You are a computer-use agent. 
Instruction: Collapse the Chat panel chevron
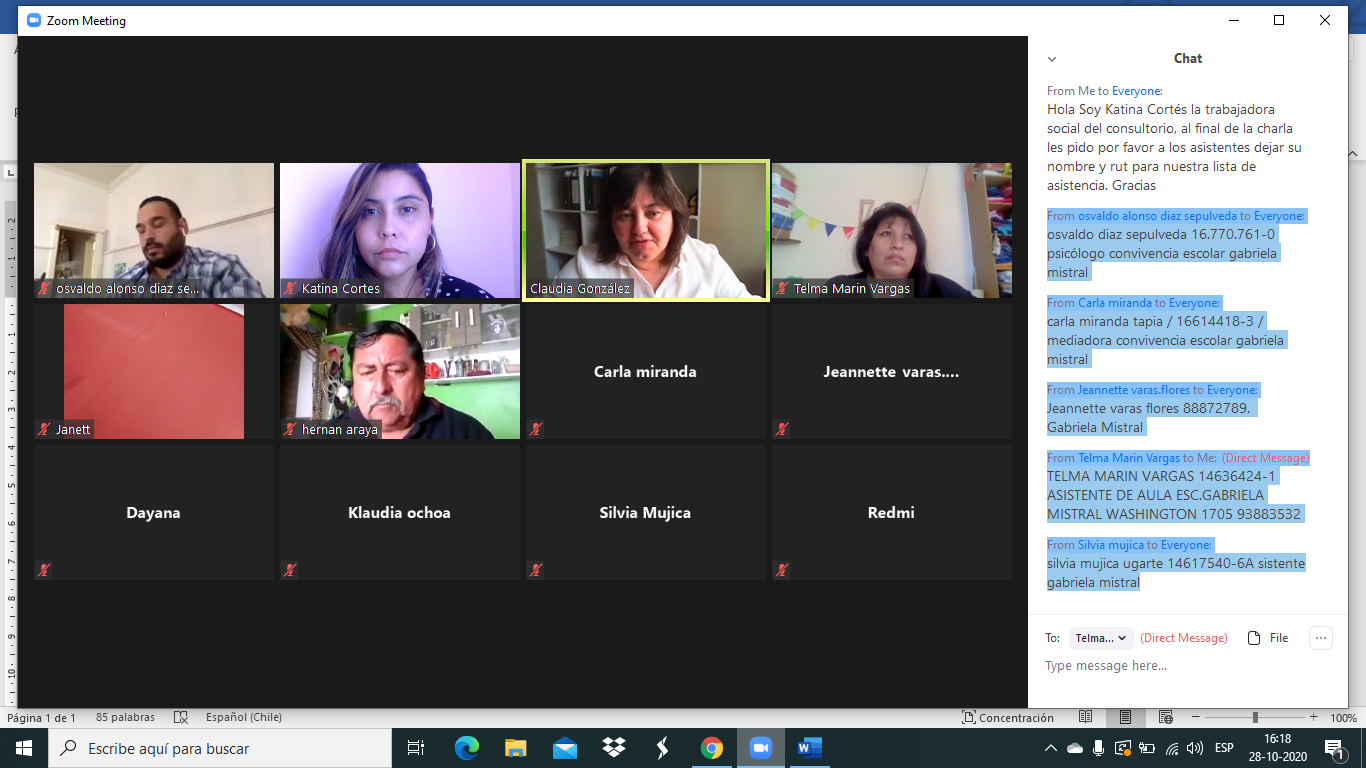pos(1051,59)
